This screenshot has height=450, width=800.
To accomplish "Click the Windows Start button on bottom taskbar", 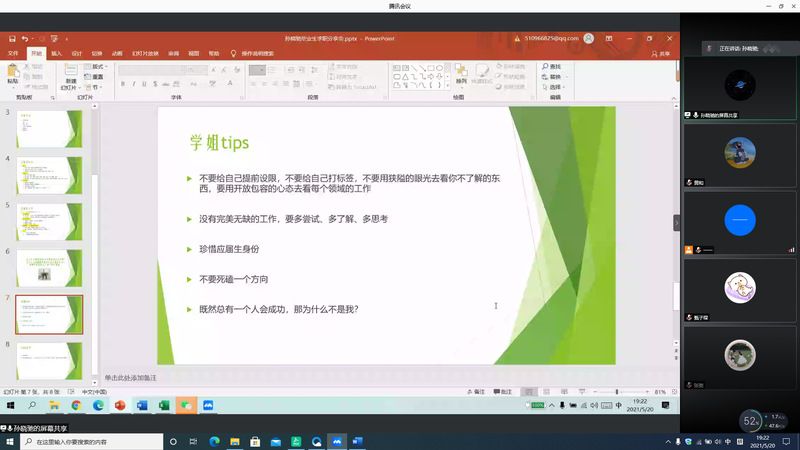I will [x=9, y=442].
